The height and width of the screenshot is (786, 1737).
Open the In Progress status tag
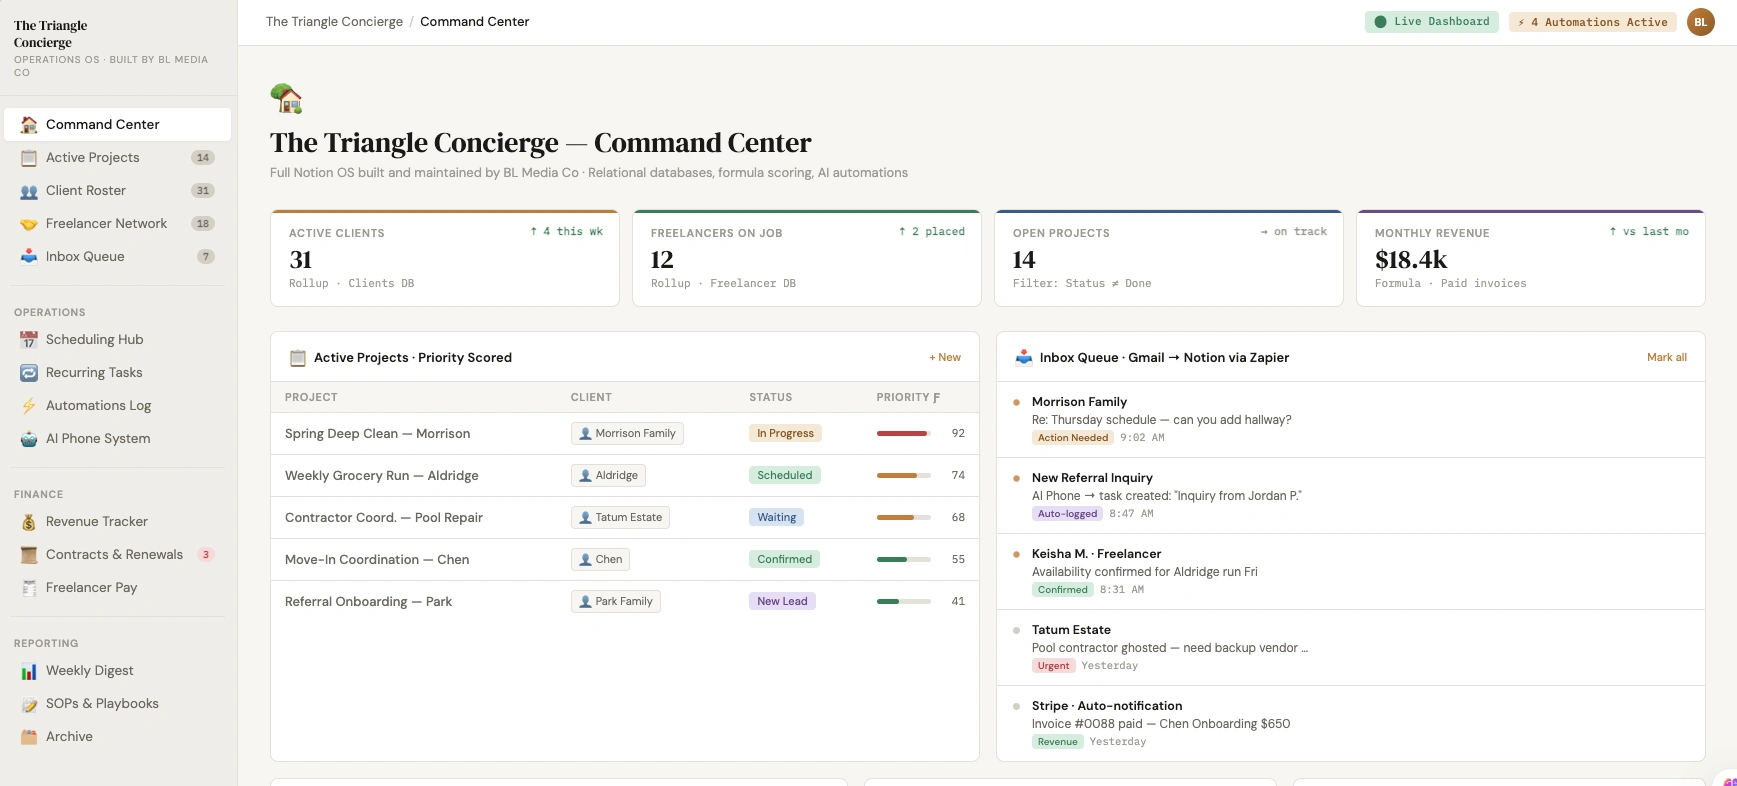(x=785, y=433)
